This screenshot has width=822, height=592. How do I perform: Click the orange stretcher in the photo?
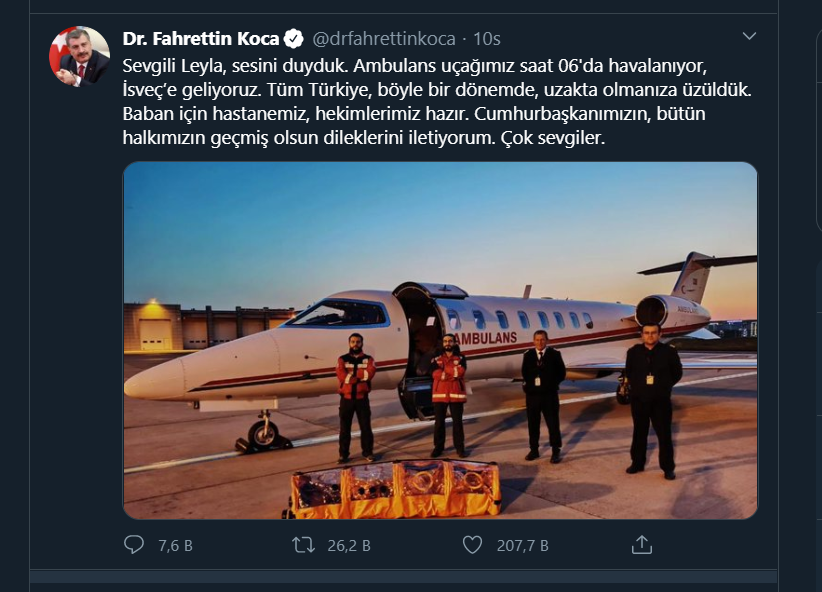[x=392, y=488]
